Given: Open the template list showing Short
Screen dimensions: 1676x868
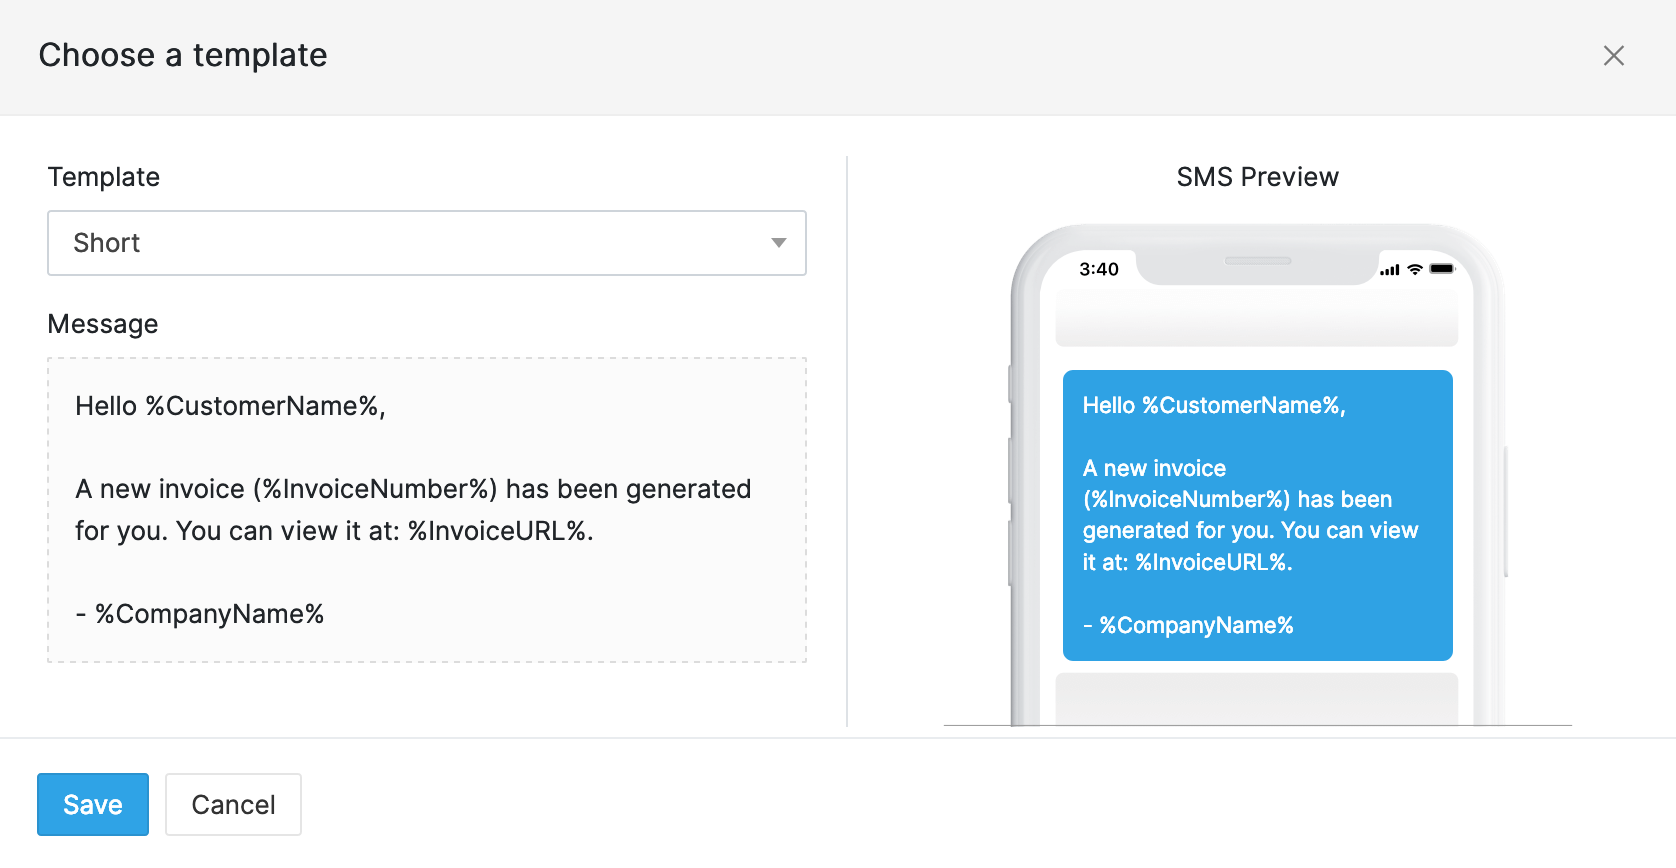Looking at the screenshot, I should (427, 243).
